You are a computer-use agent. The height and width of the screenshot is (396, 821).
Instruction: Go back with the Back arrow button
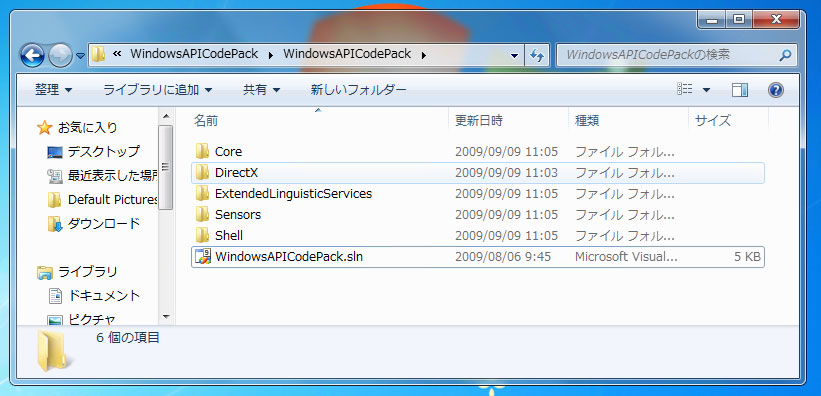click(x=32, y=54)
